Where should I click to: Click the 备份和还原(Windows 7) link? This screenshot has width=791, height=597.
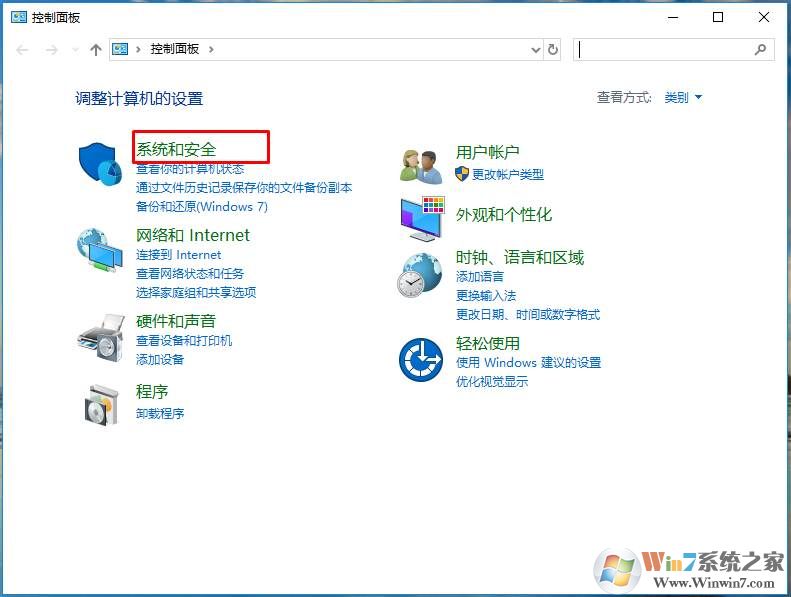(202, 206)
